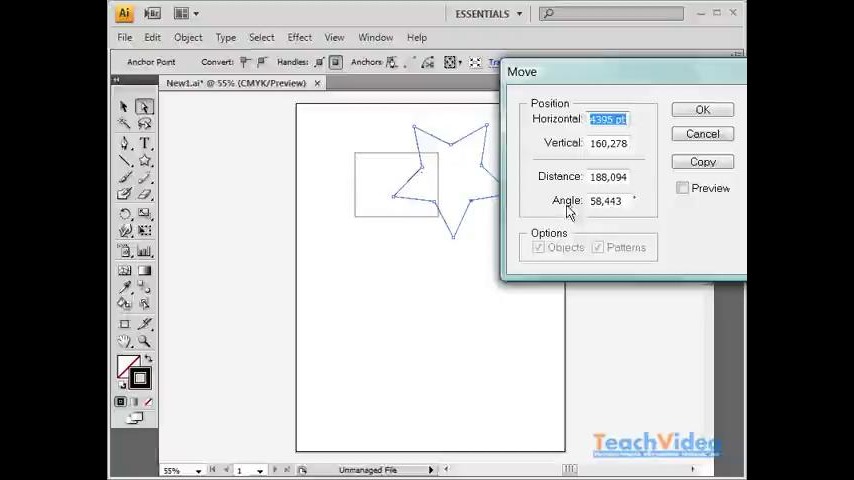
Task: Click the Vertical position input field
Action: pyautogui.click(x=608, y=143)
